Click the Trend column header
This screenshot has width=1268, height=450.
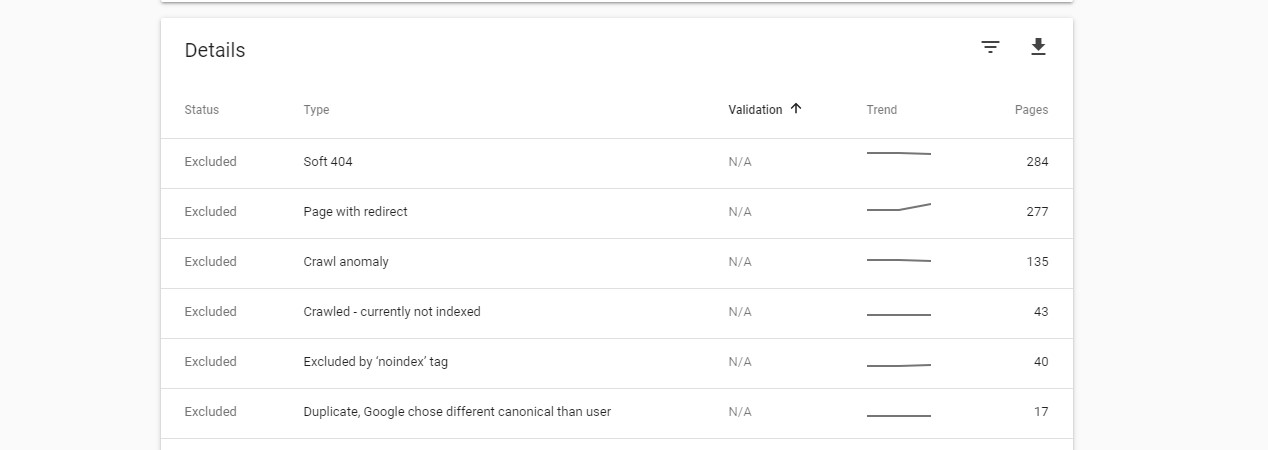pyautogui.click(x=882, y=110)
